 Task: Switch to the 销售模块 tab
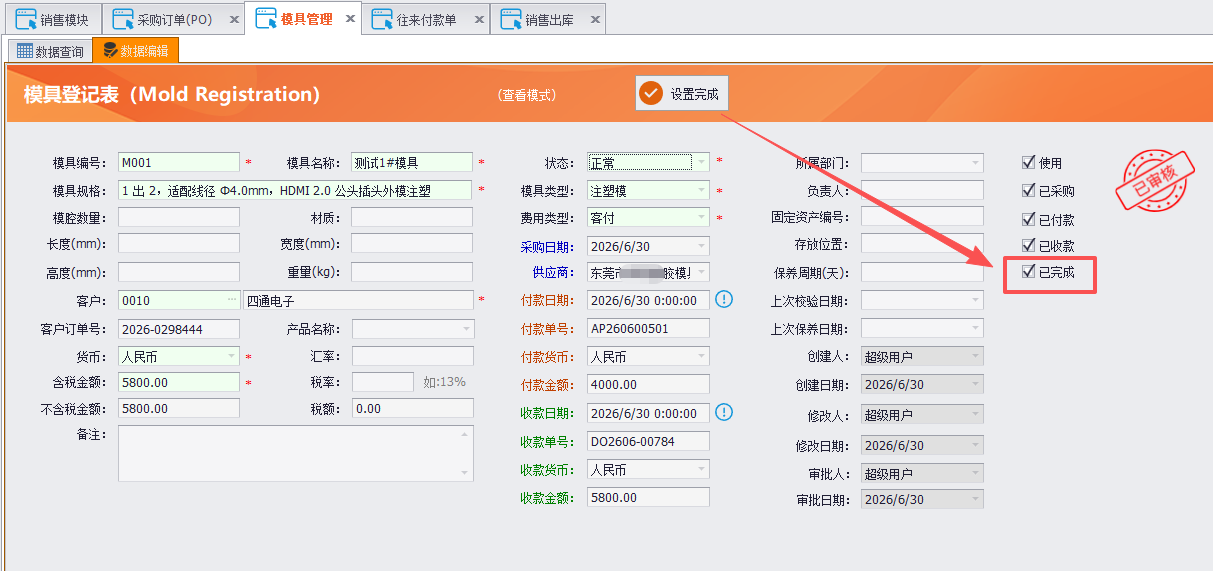click(x=53, y=19)
